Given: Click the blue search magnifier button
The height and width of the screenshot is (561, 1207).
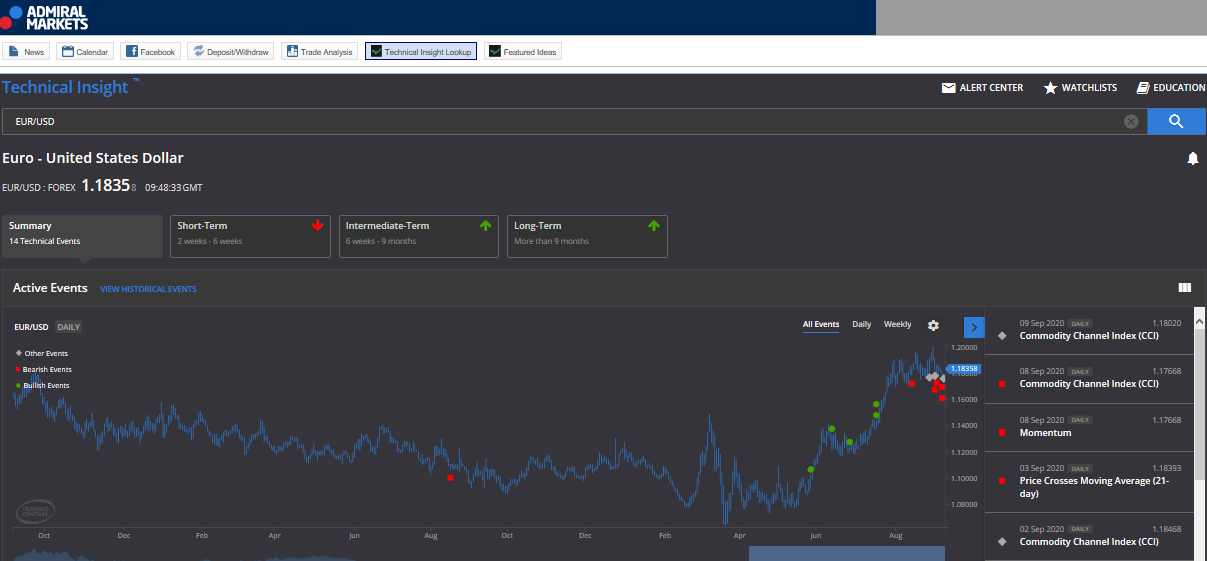Looking at the screenshot, I should click(1176, 121).
